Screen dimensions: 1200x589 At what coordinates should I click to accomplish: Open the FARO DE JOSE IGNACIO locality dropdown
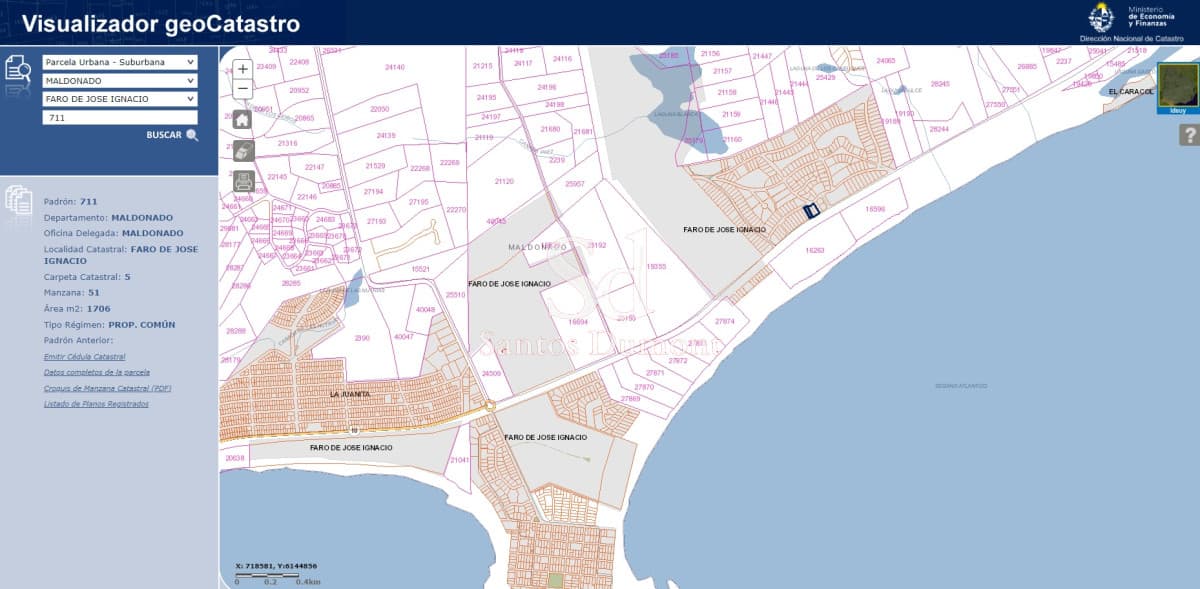pyautogui.click(x=120, y=99)
